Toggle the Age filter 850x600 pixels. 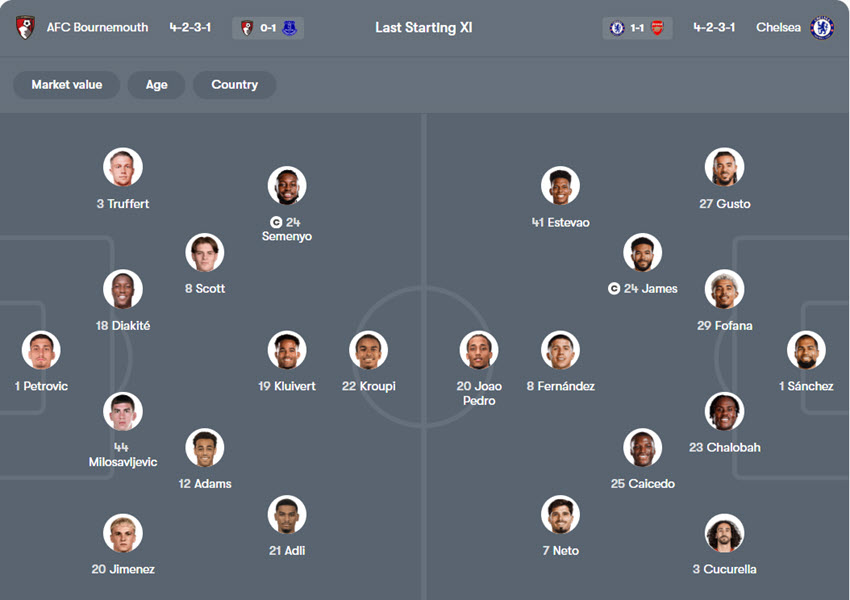[156, 85]
